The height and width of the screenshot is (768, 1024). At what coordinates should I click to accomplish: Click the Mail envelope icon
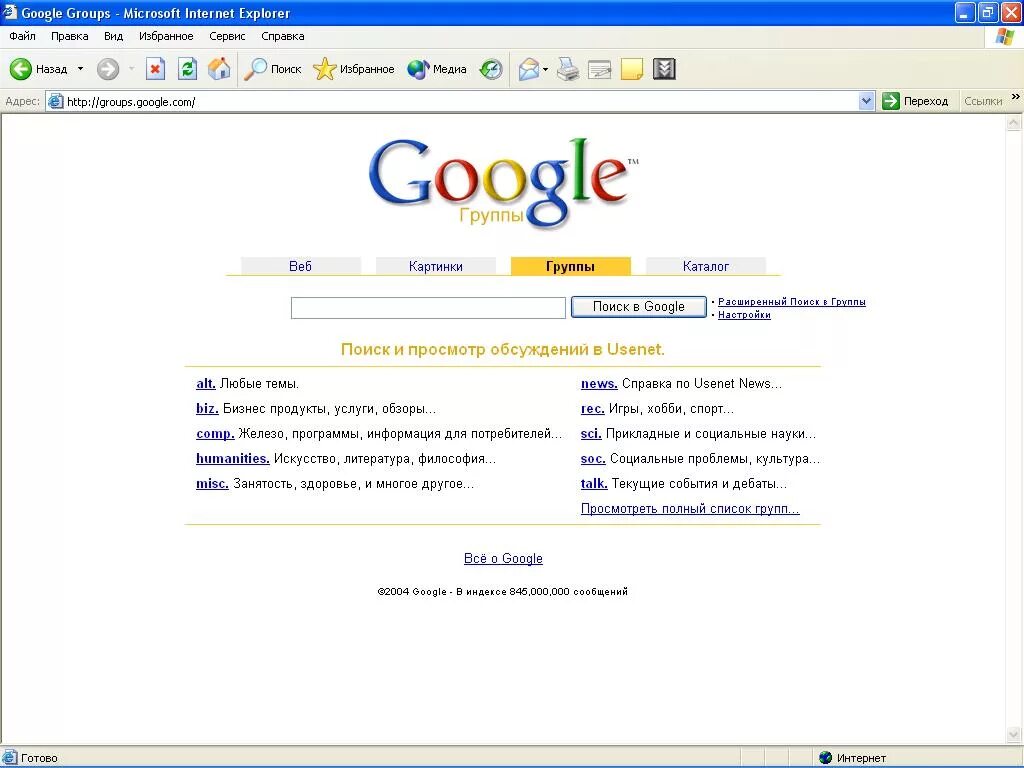[x=528, y=69]
